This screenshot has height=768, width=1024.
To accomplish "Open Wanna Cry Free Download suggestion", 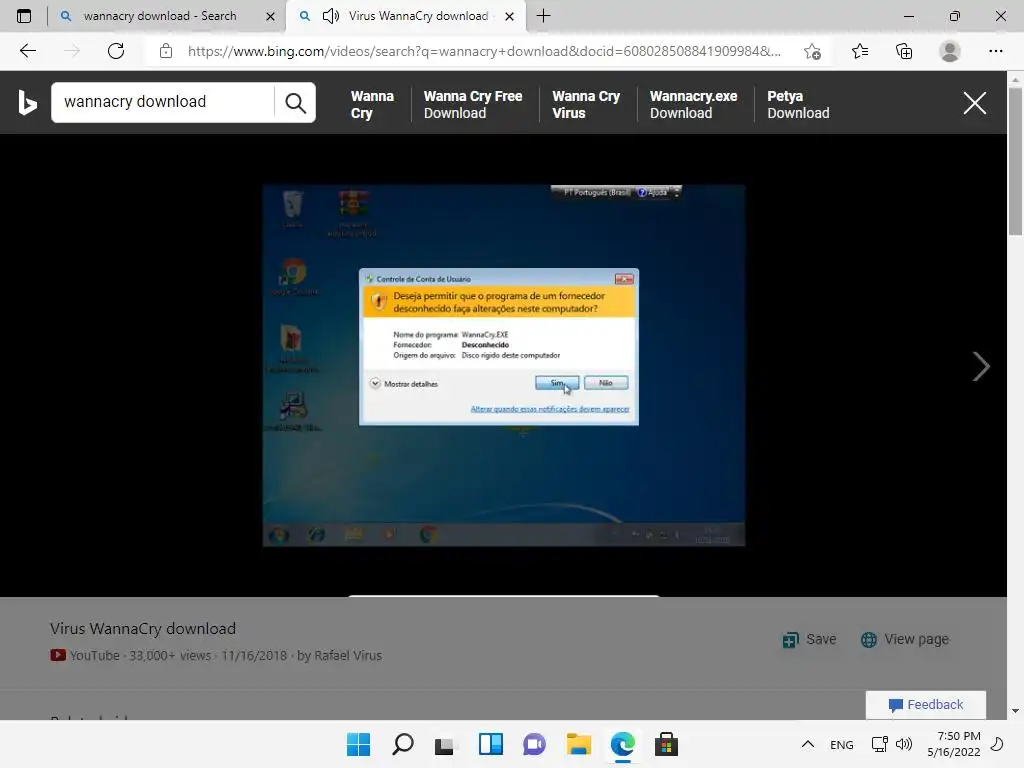I will (x=473, y=104).
